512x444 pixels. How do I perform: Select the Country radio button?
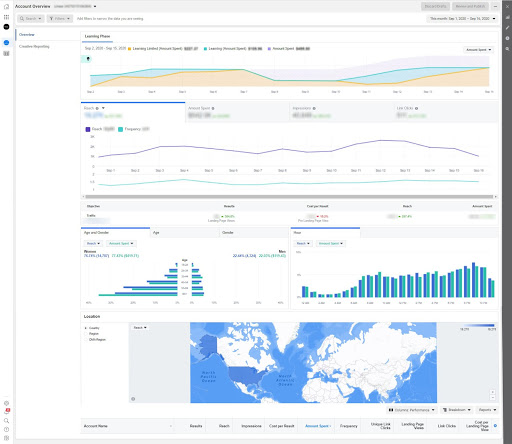[86, 328]
